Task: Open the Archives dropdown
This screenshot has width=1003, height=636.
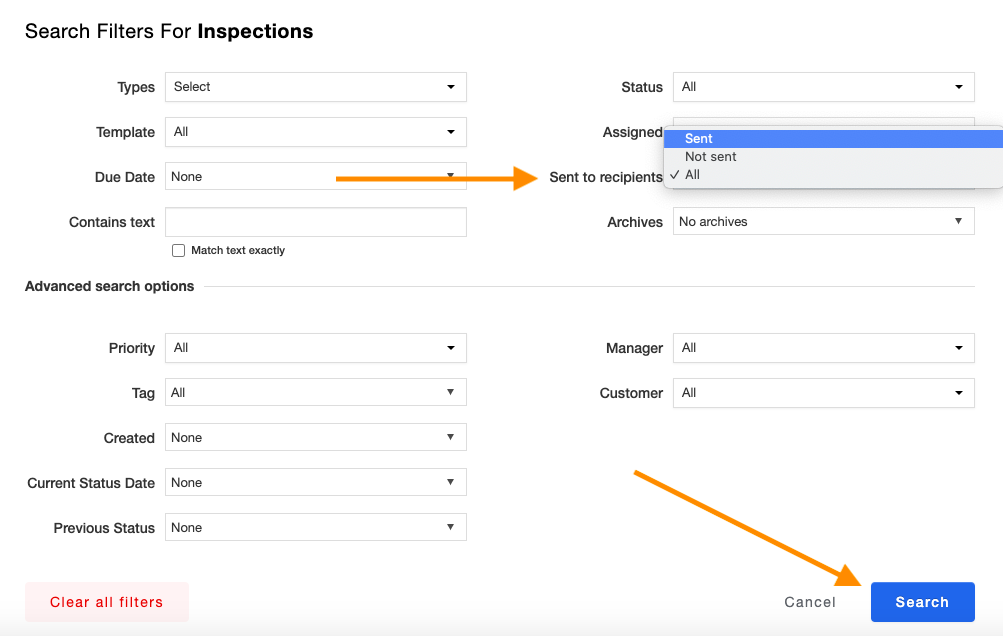Action: (823, 222)
